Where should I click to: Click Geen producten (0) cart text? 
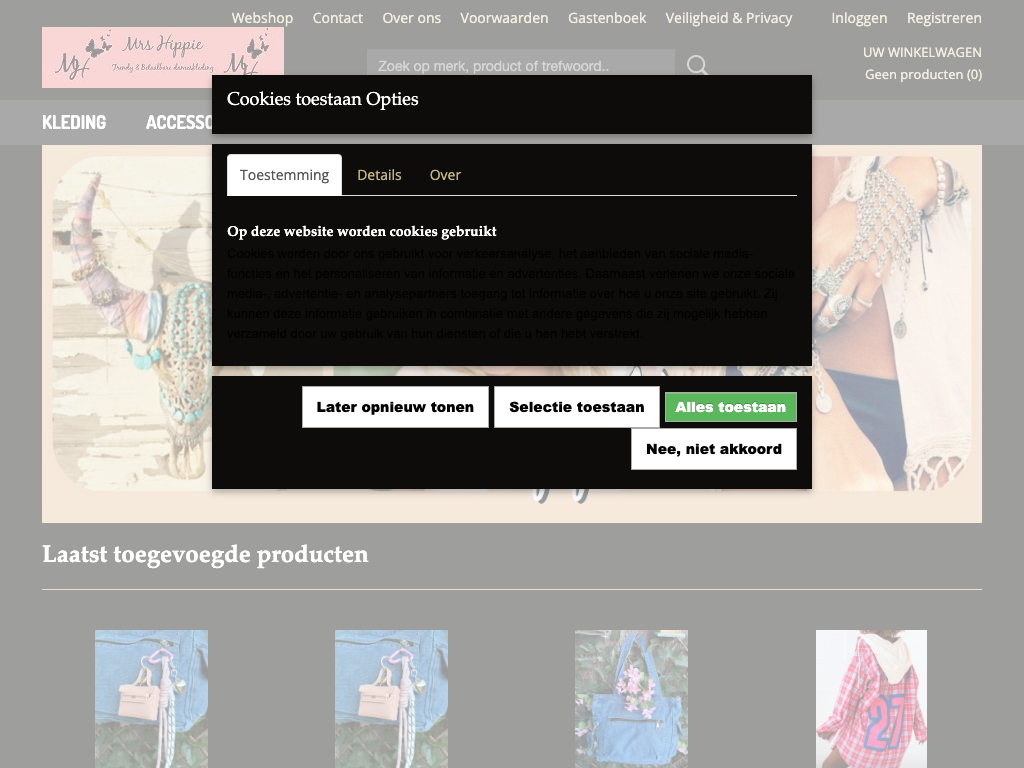tap(923, 74)
